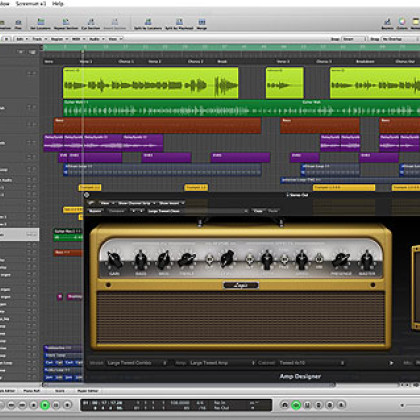The image size is (420, 420).
Task: Open the Cabinet dropdown
Action: coord(311,363)
